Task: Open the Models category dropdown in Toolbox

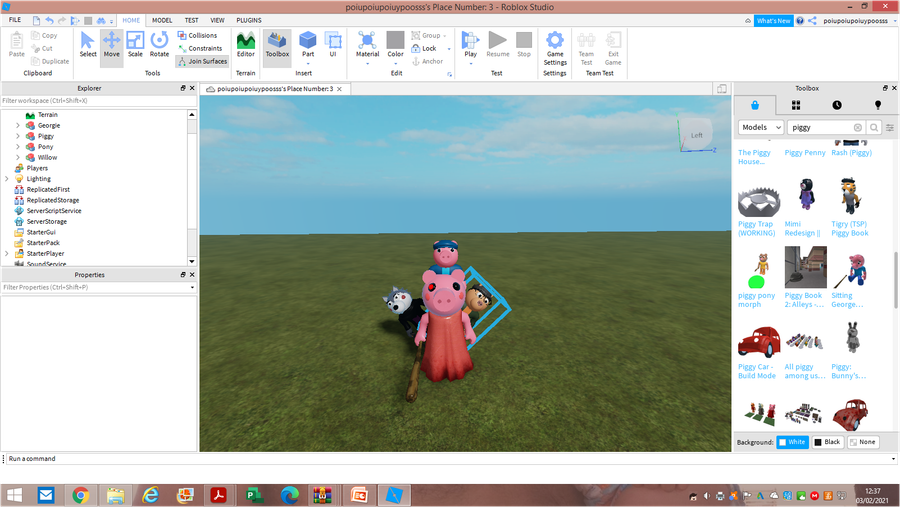Action: [761, 127]
